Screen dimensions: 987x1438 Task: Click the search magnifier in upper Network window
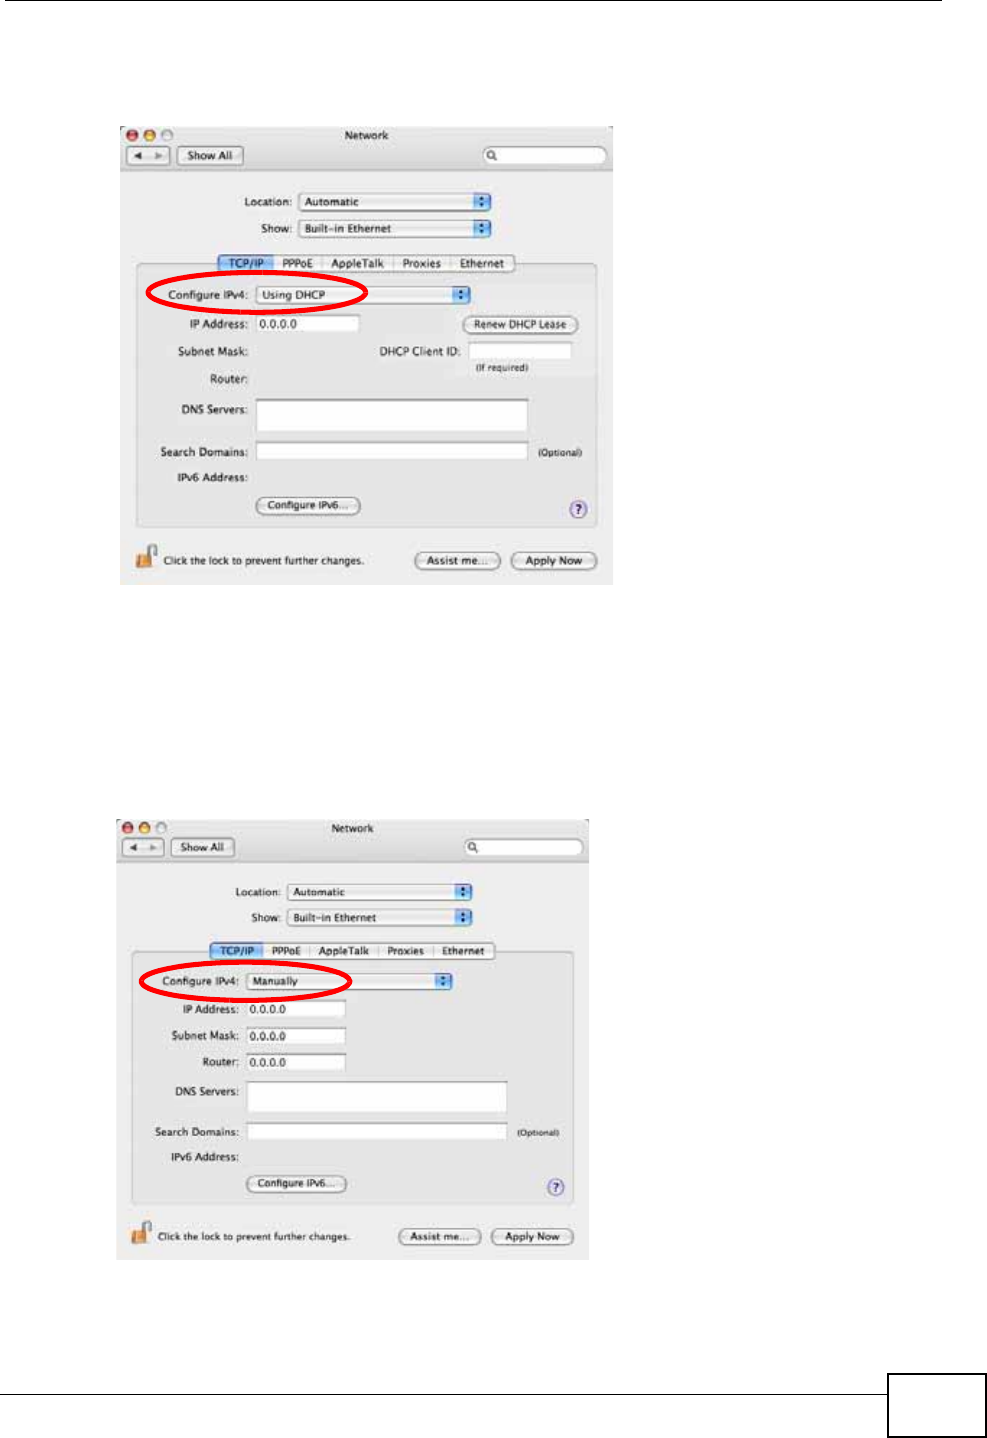coord(491,156)
